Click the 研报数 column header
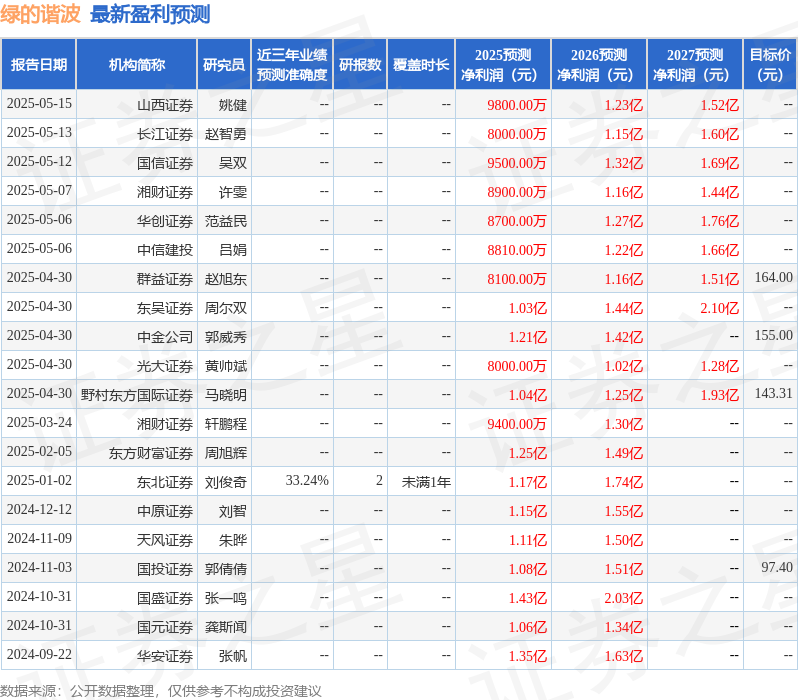The width and height of the screenshot is (798, 700). pos(360,65)
